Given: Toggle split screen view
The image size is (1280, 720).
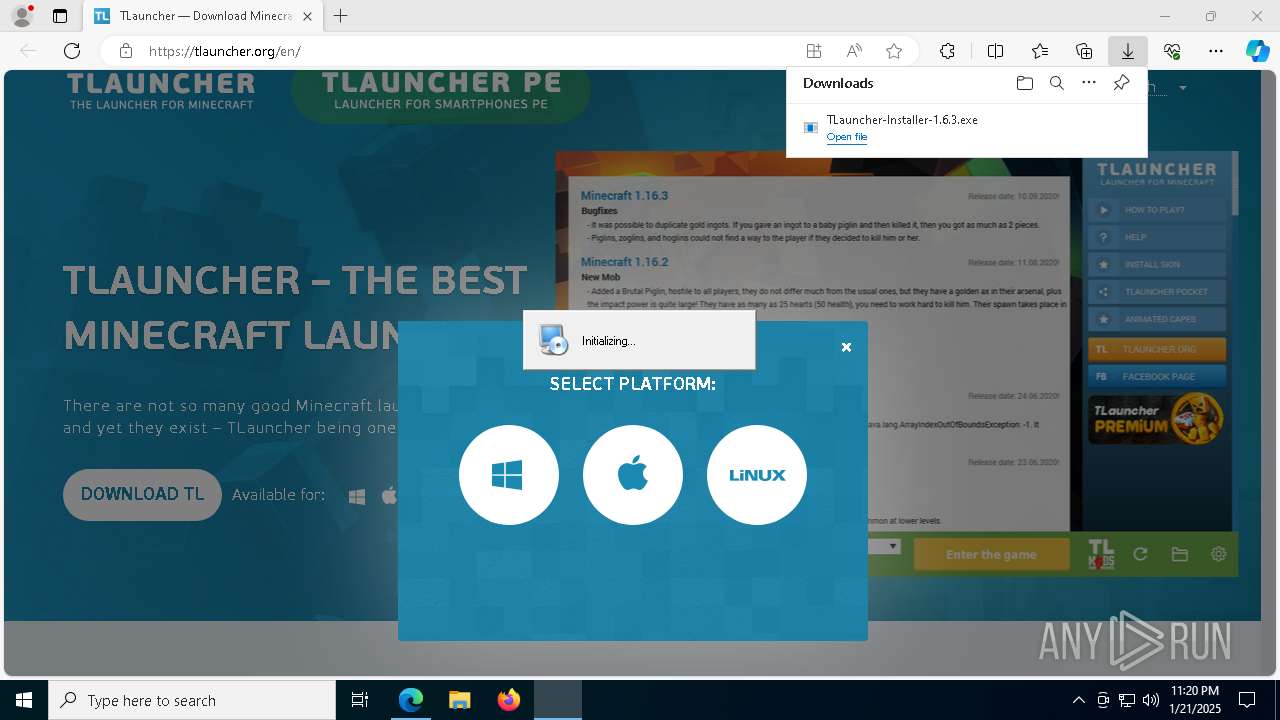Looking at the screenshot, I should click(x=995, y=51).
